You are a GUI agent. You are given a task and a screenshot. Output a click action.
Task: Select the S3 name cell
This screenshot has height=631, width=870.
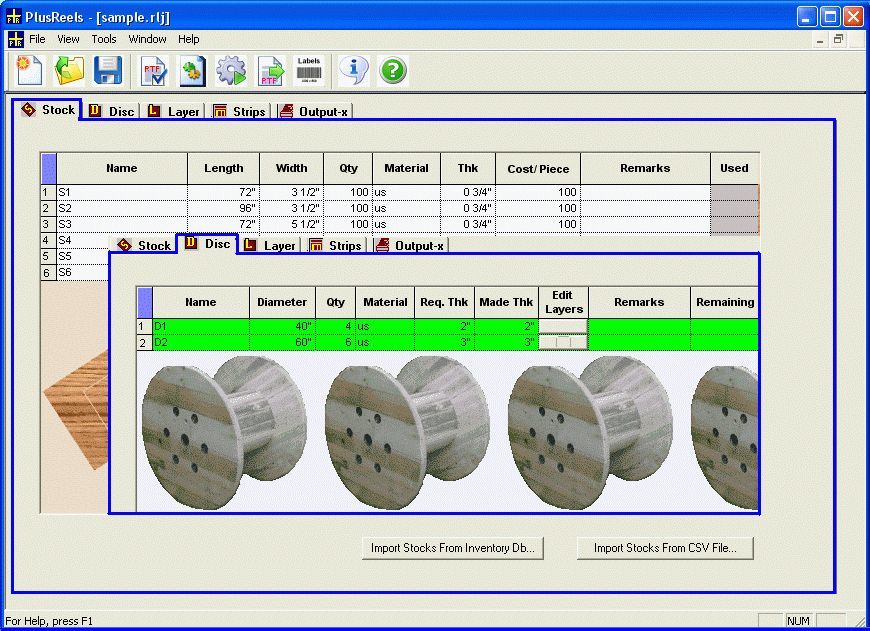(x=122, y=224)
